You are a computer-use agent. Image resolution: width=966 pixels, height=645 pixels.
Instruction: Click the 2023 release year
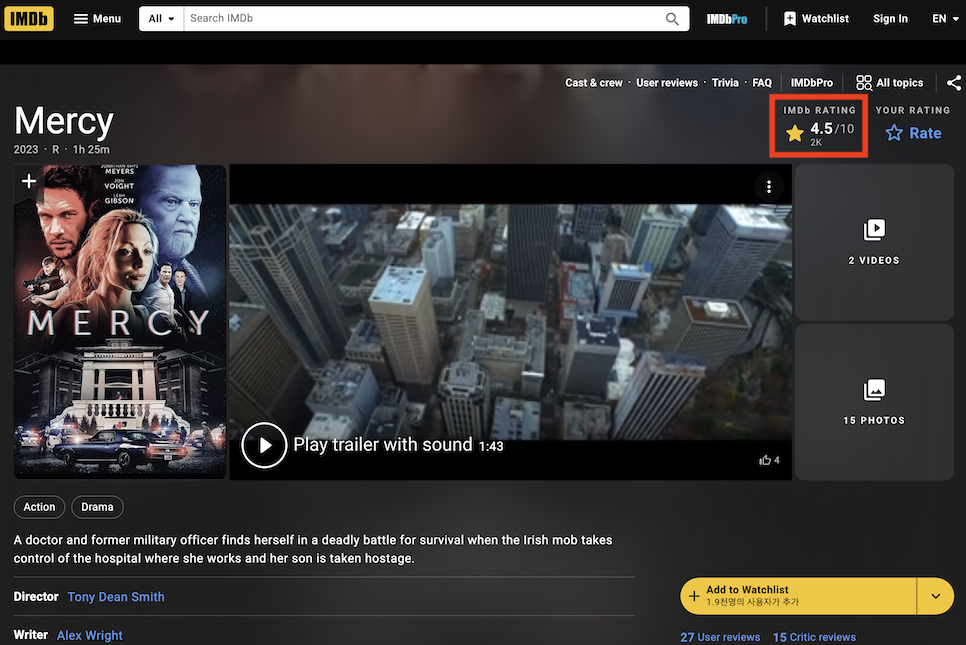26,150
